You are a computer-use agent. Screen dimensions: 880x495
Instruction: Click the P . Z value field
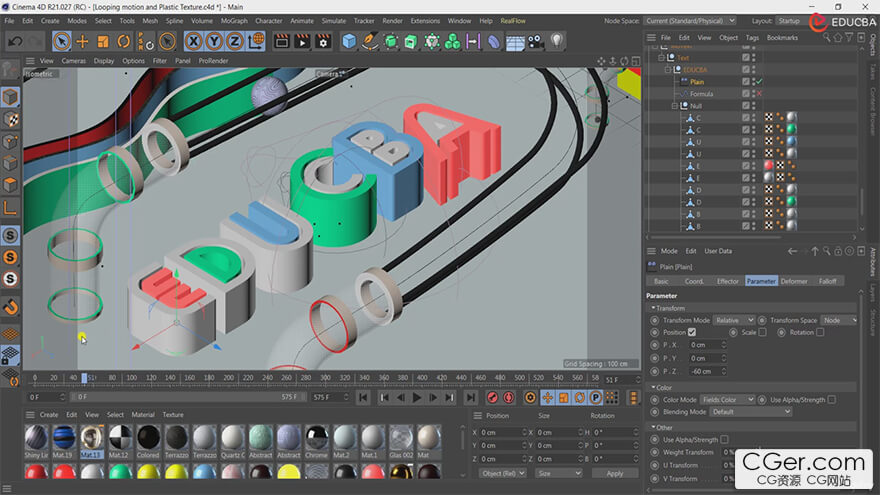pos(707,371)
